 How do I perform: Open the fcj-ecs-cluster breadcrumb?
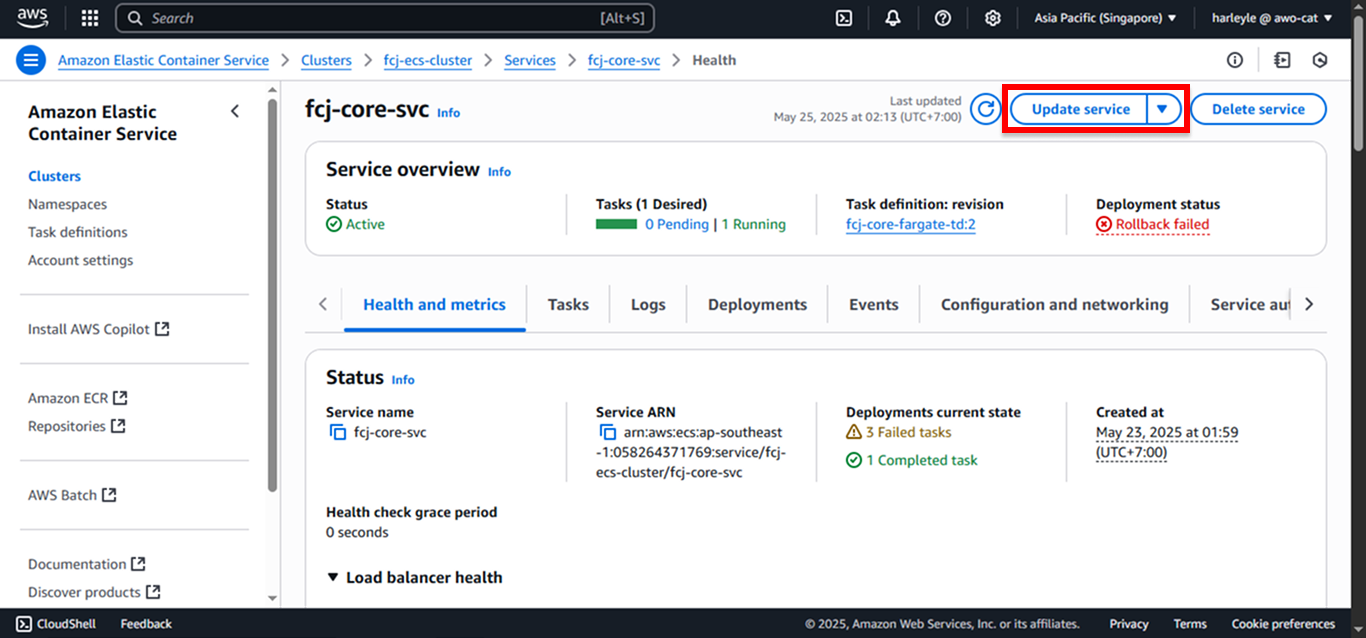tap(428, 60)
